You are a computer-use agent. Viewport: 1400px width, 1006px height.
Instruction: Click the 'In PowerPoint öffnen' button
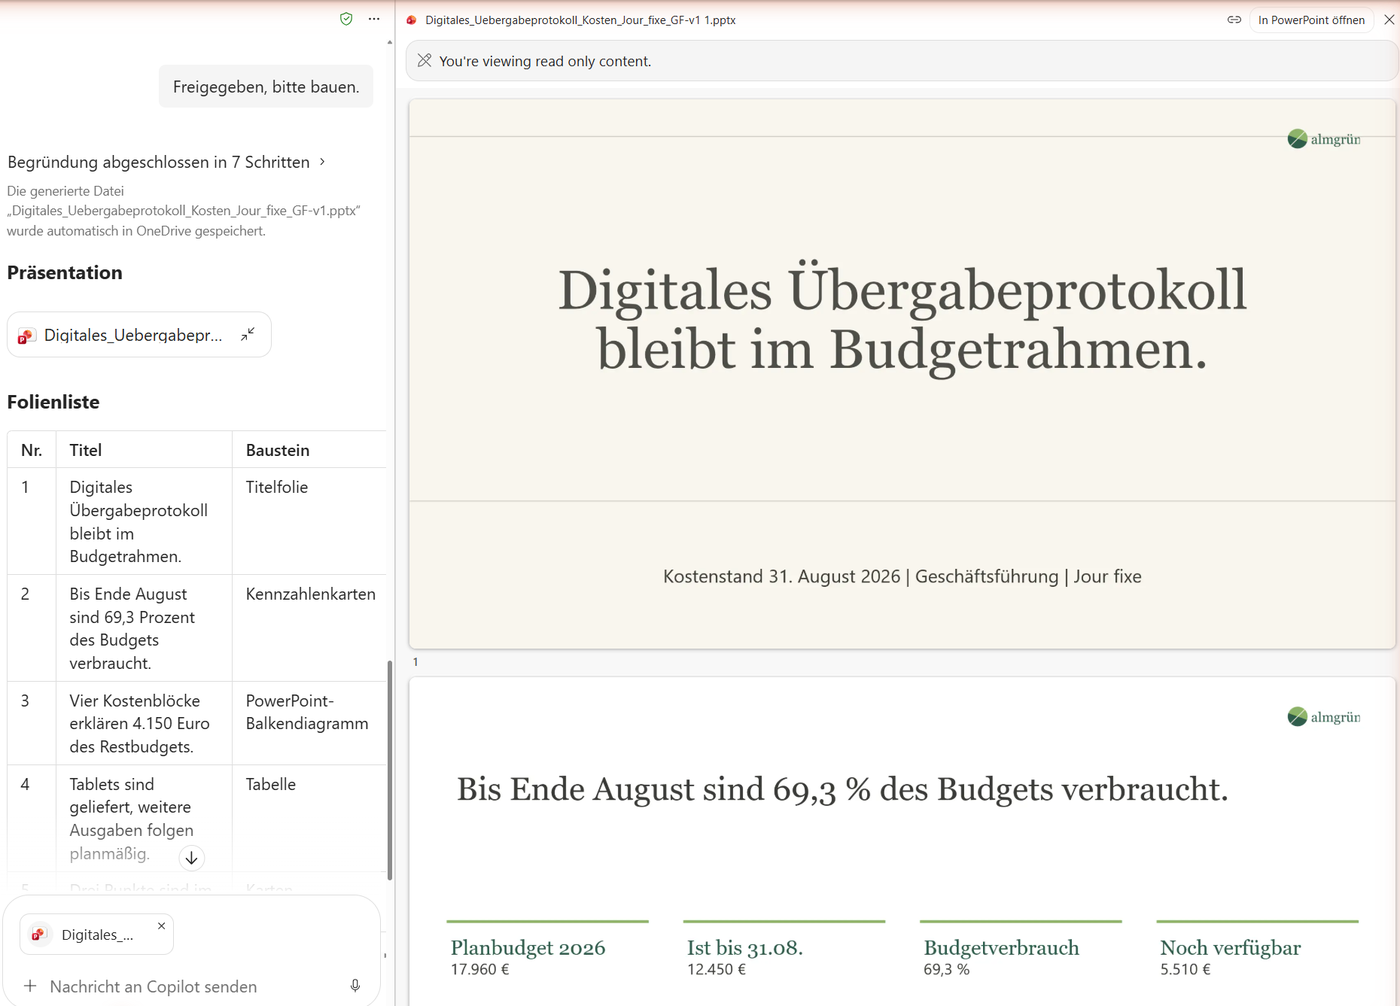[1311, 20]
